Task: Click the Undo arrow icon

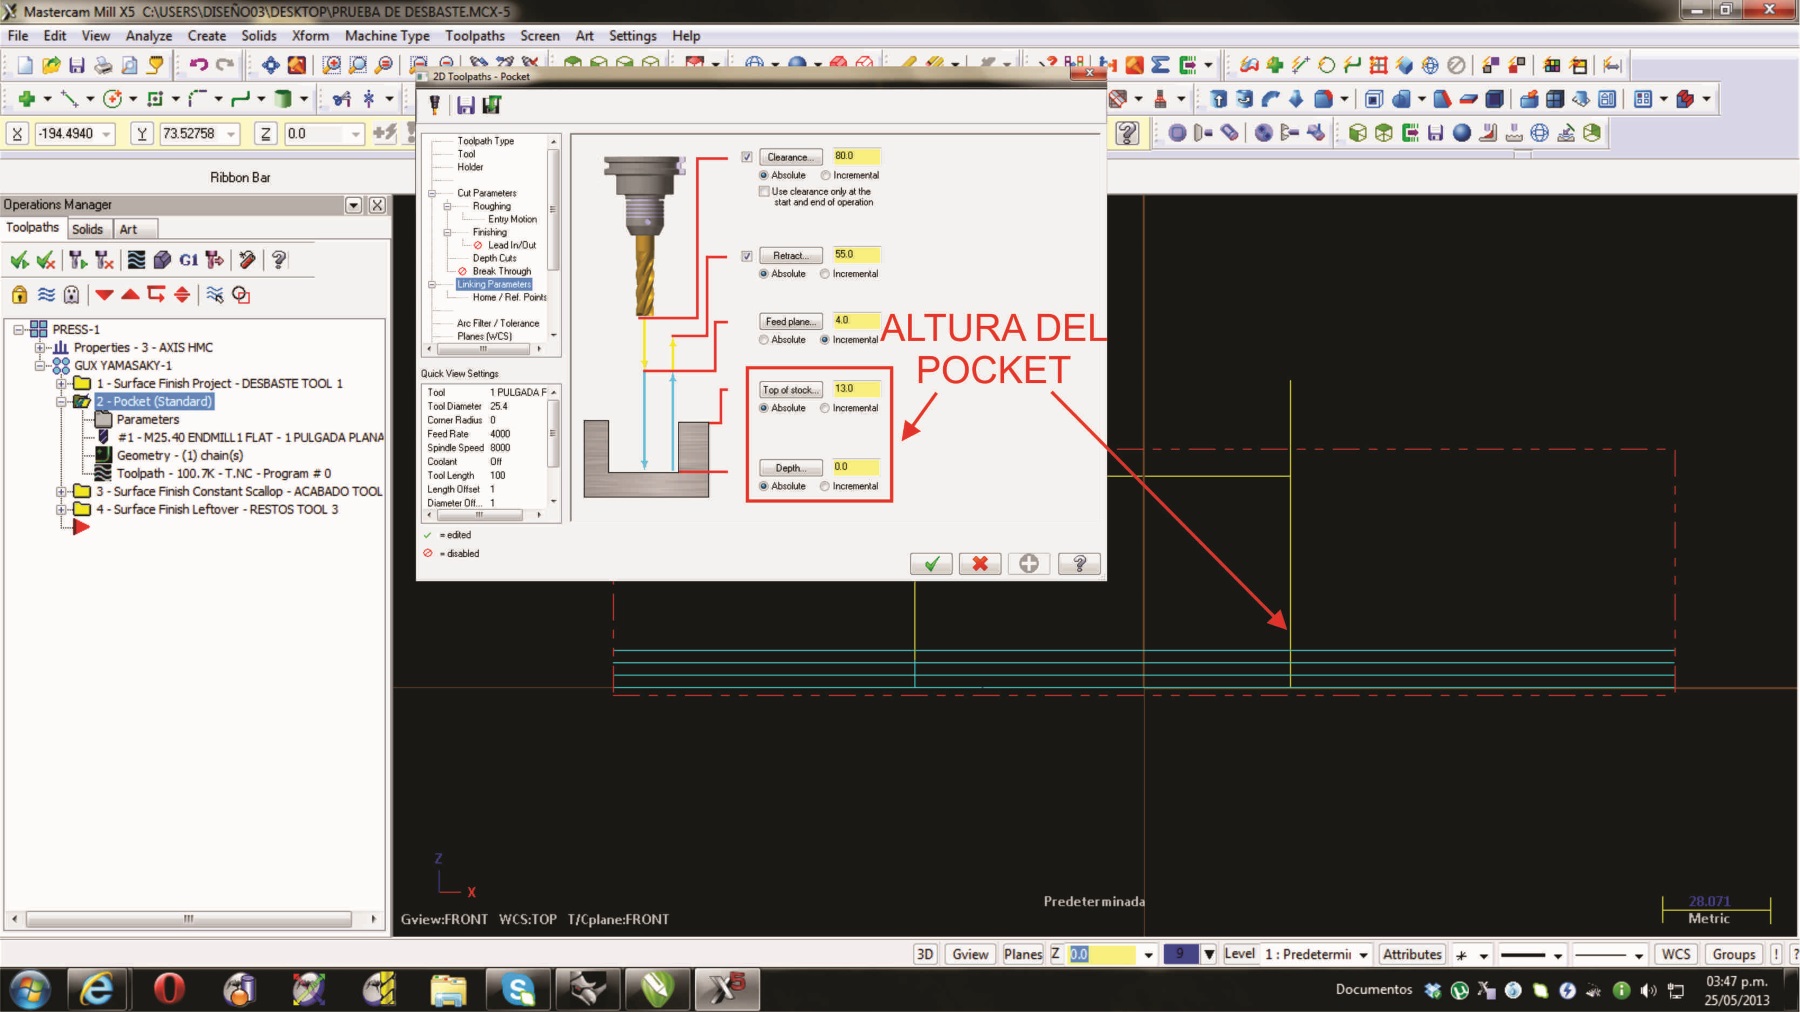Action: [x=198, y=66]
